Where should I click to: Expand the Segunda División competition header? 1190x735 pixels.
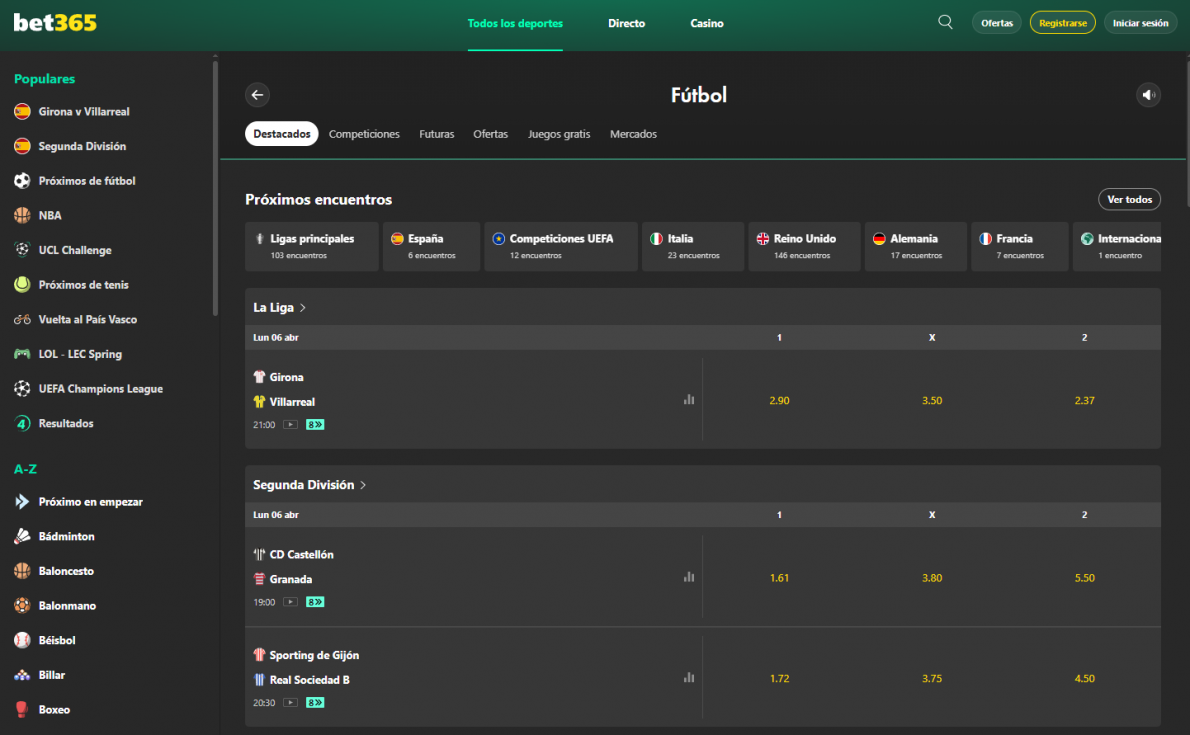pos(310,485)
